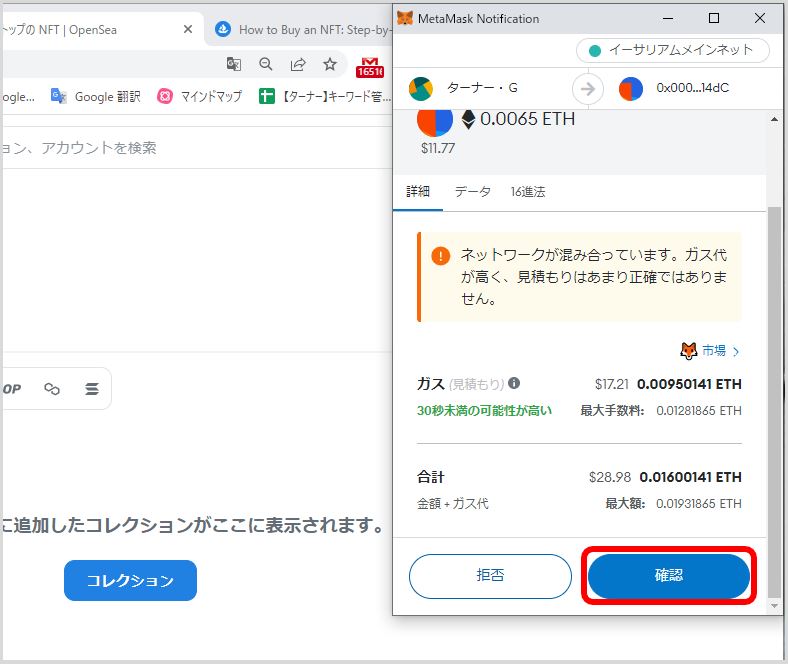
Task: Click the 0.00950141 ETH gas value
Action: point(689,385)
